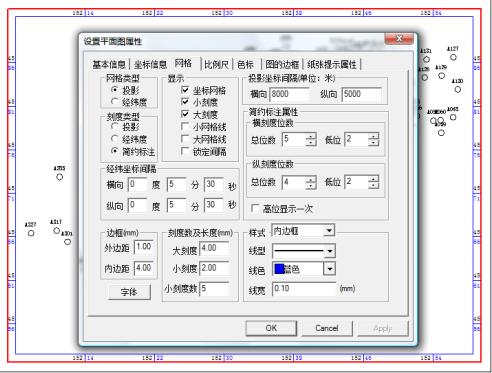This screenshot has width=492, height=373.
Task: Click the 外边距 input field
Action: coord(144,247)
